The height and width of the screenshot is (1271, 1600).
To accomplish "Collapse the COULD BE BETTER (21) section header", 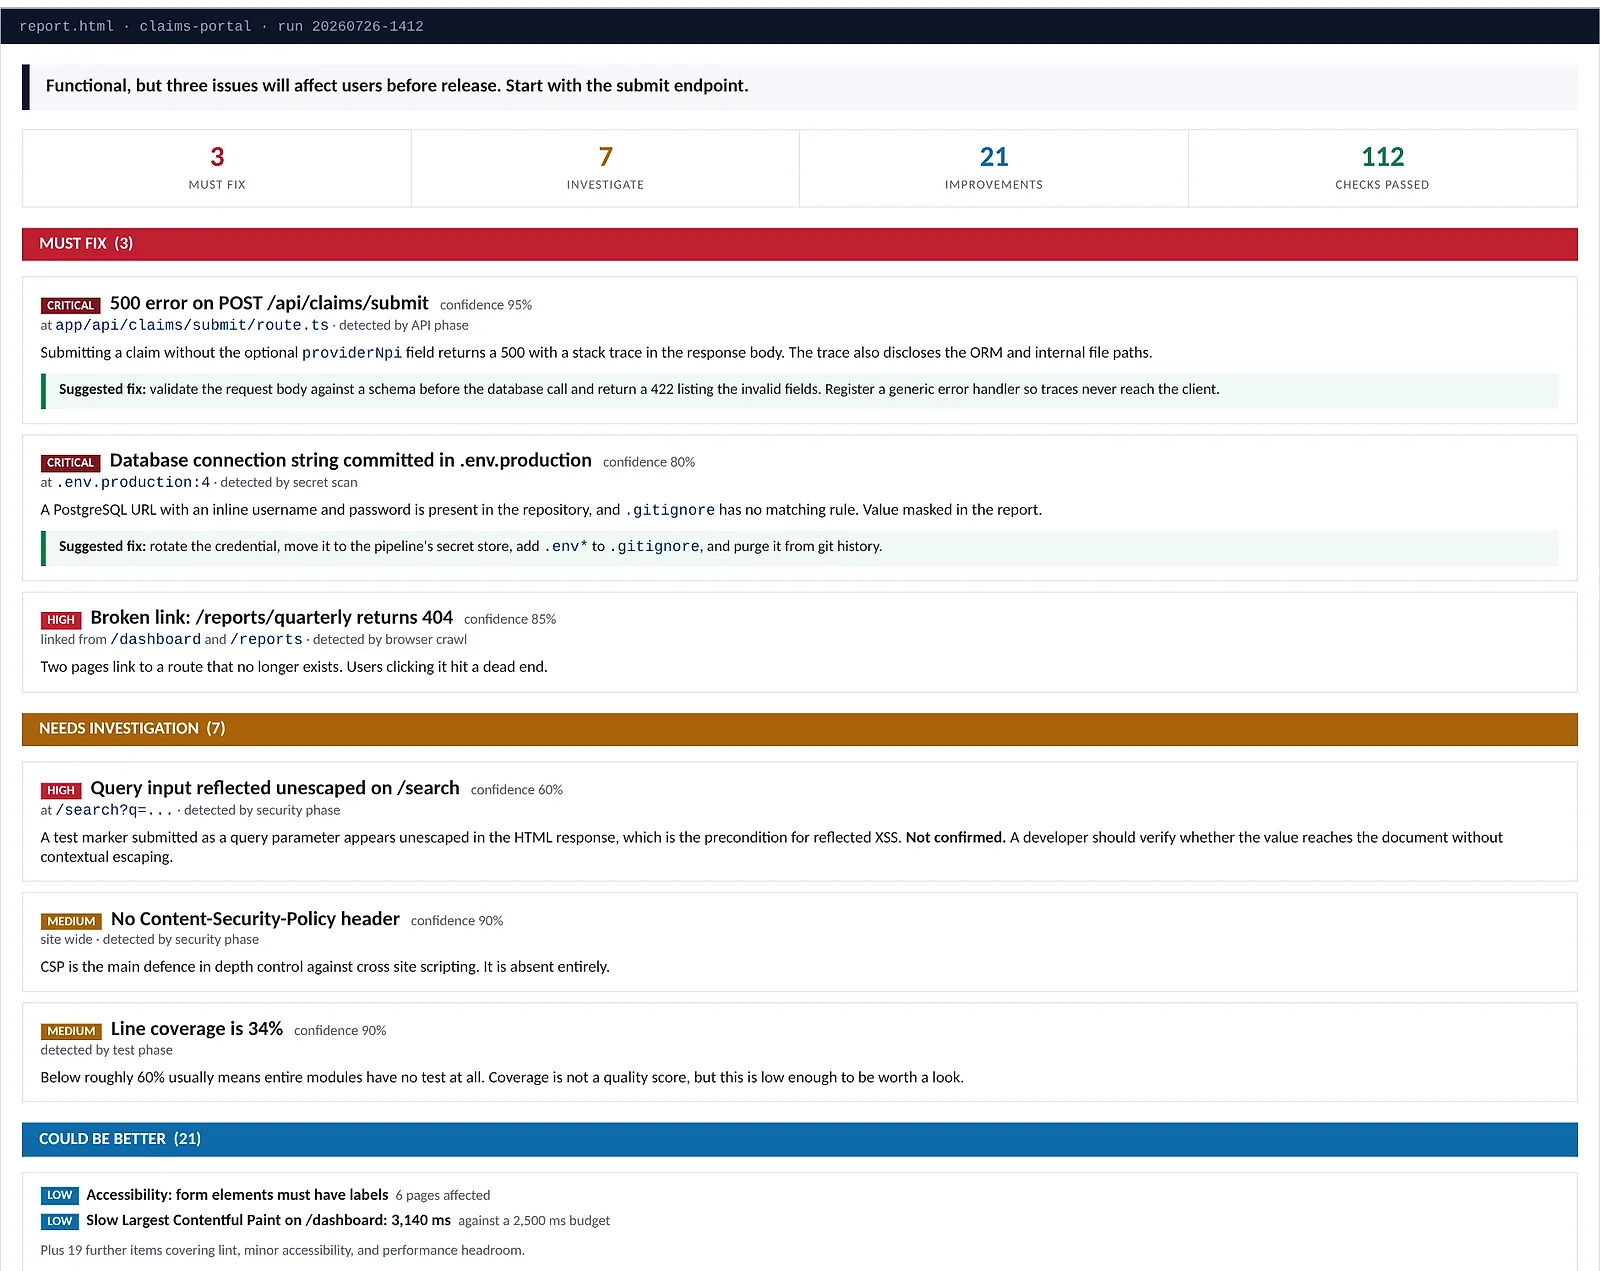I will (800, 1139).
